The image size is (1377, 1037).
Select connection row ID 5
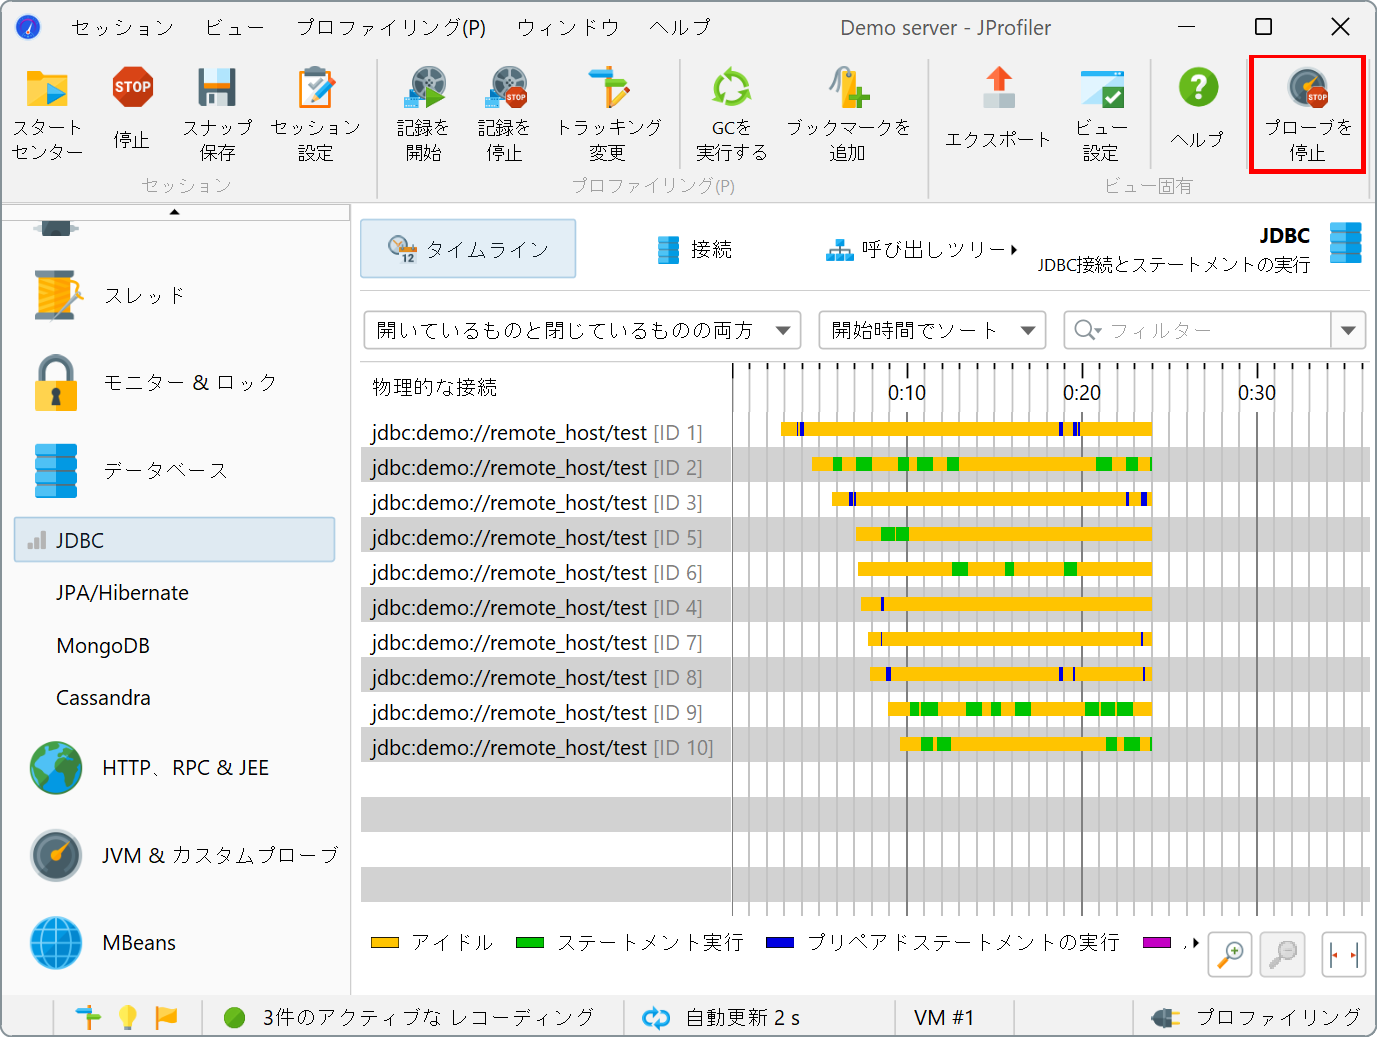click(537, 538)
